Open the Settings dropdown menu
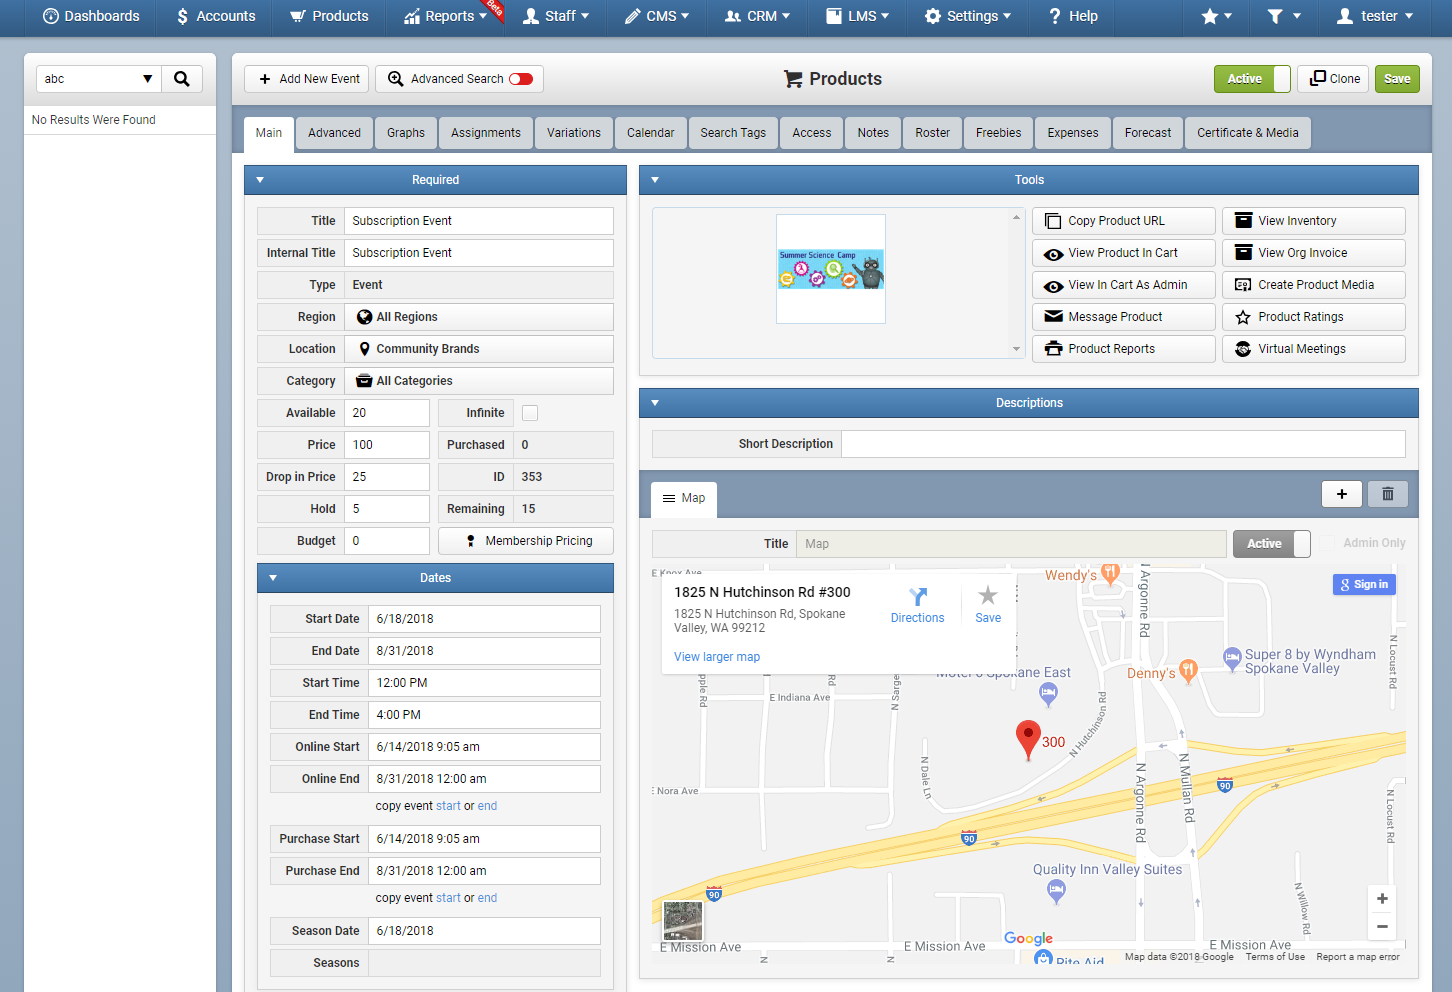Image resolution: width=1452 pixels, height=992 pixels. click(967, 16)
